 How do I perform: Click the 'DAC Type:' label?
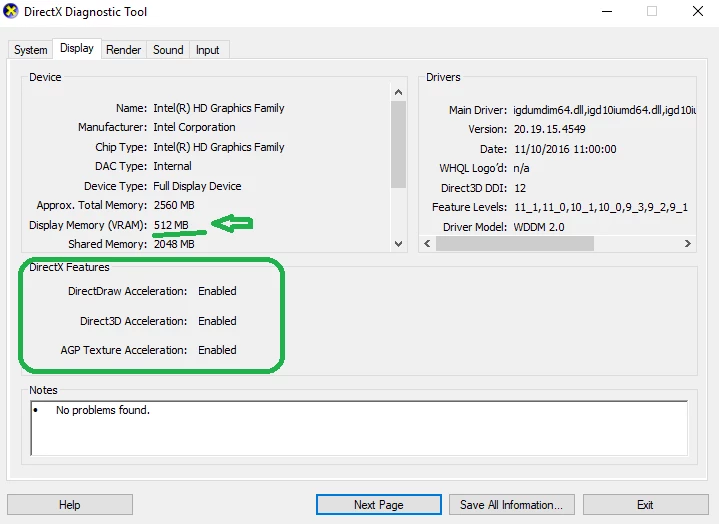[x=121, y=166]
